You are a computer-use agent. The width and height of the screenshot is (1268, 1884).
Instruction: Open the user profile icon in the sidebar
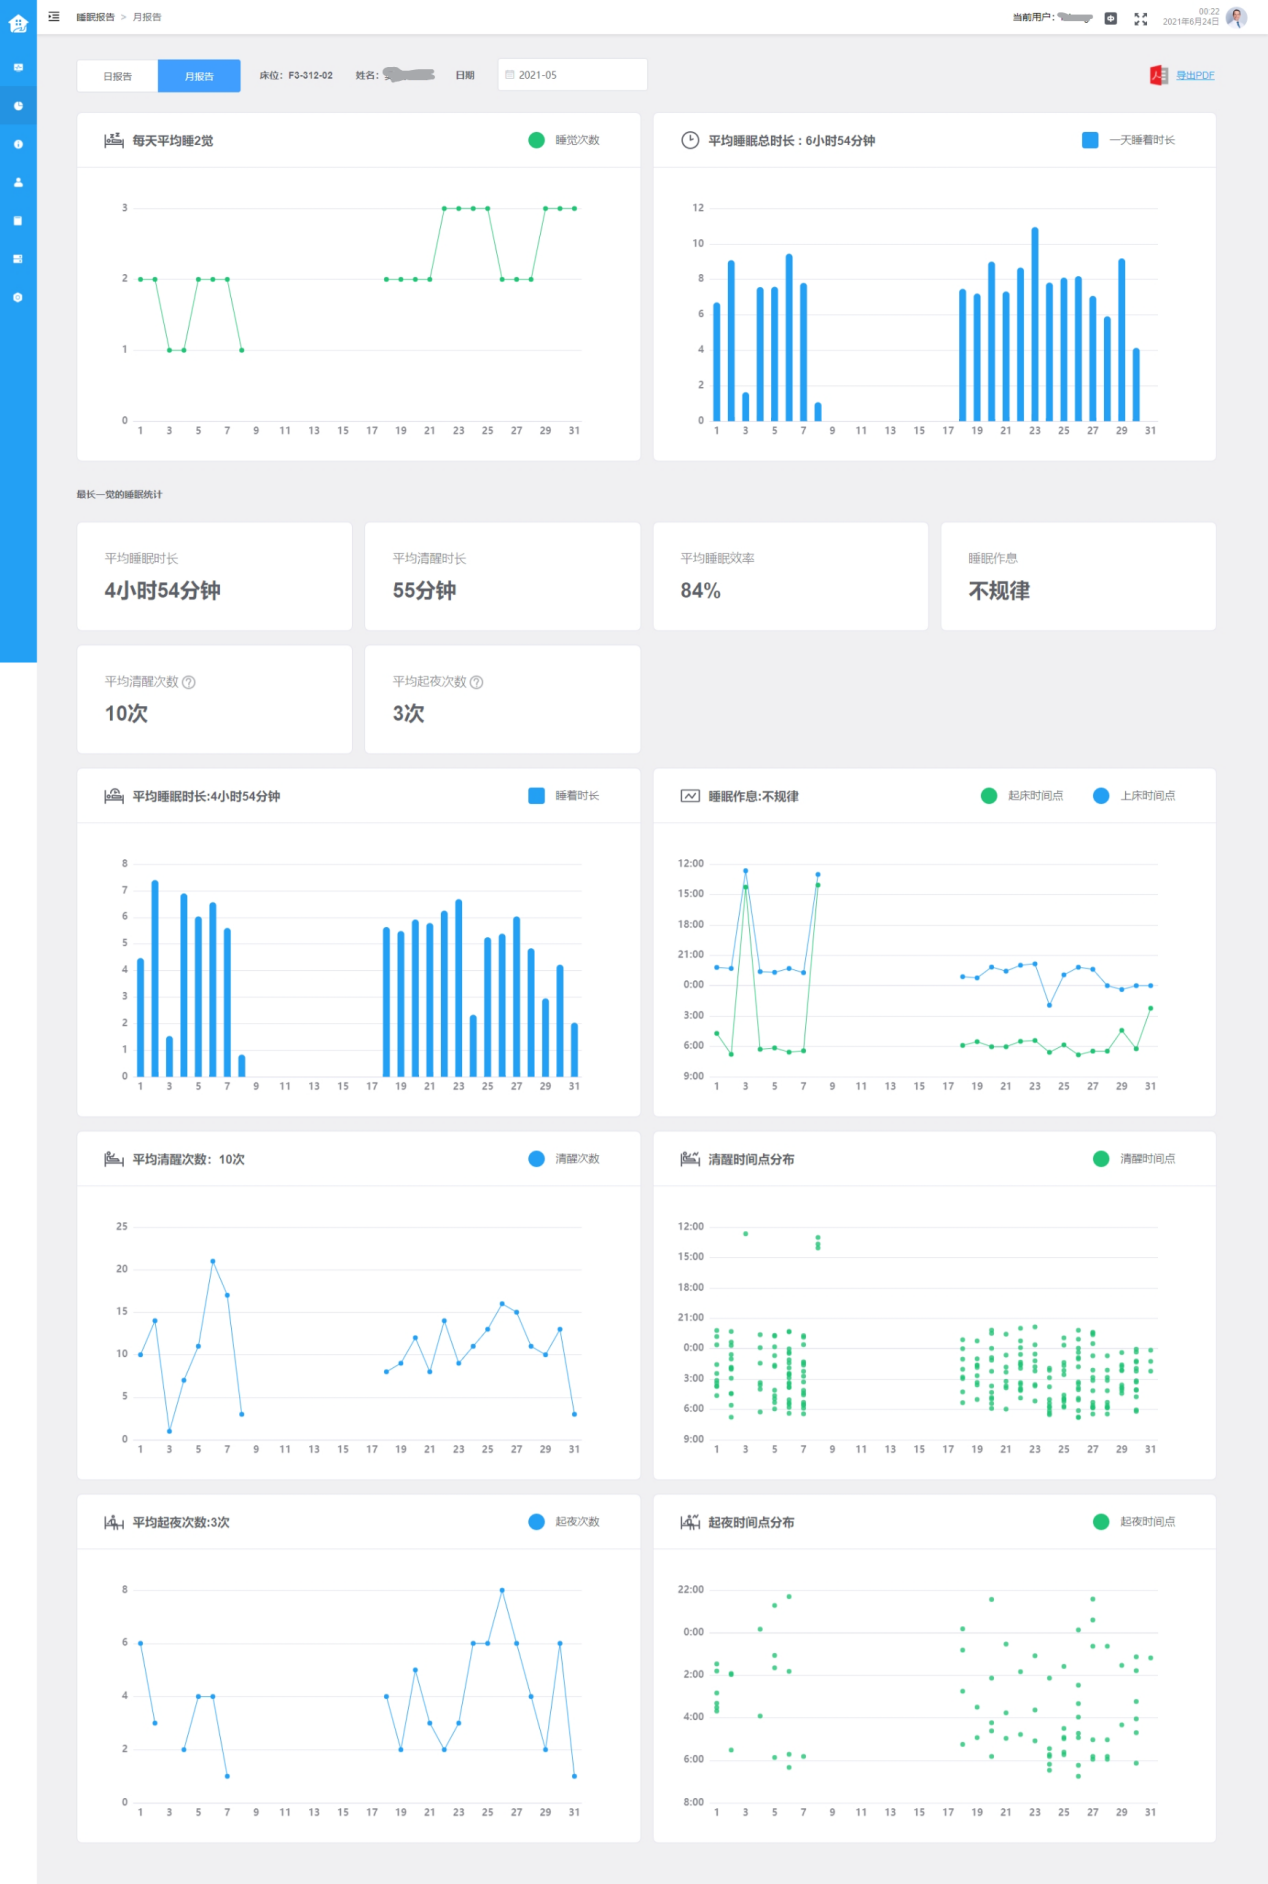(x=18, y=182)
